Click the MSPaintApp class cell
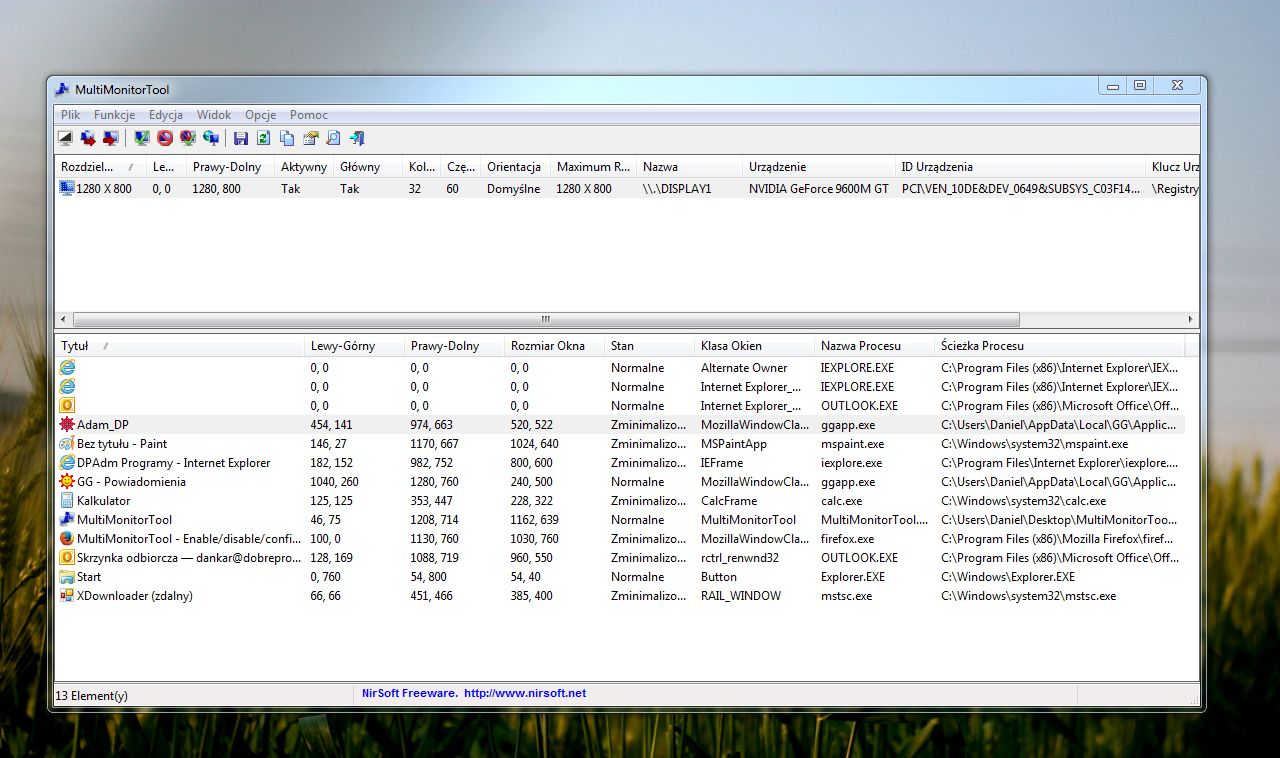The image size is (1280, 758). tap(734, 443)
